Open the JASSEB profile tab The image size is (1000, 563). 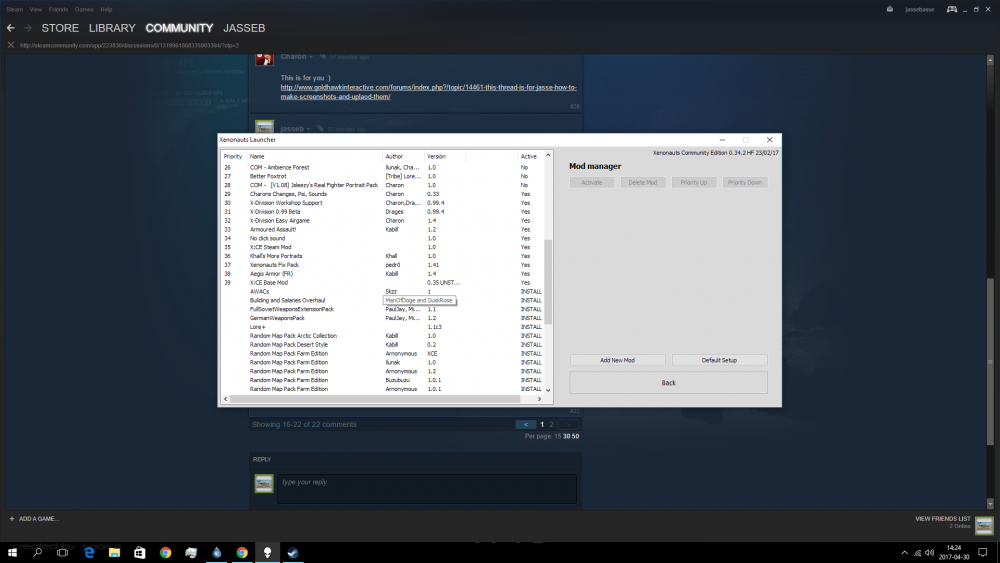[244, 28]
